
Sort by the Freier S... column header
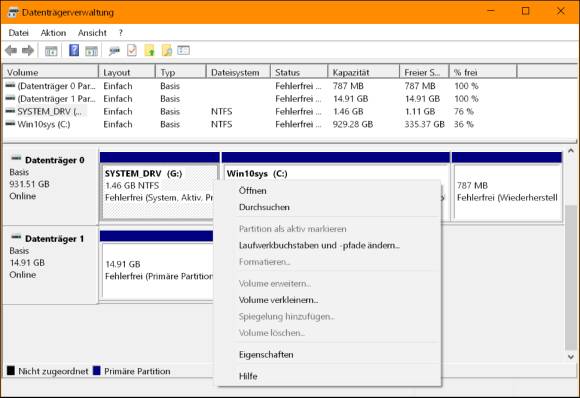tap(425, 72)
